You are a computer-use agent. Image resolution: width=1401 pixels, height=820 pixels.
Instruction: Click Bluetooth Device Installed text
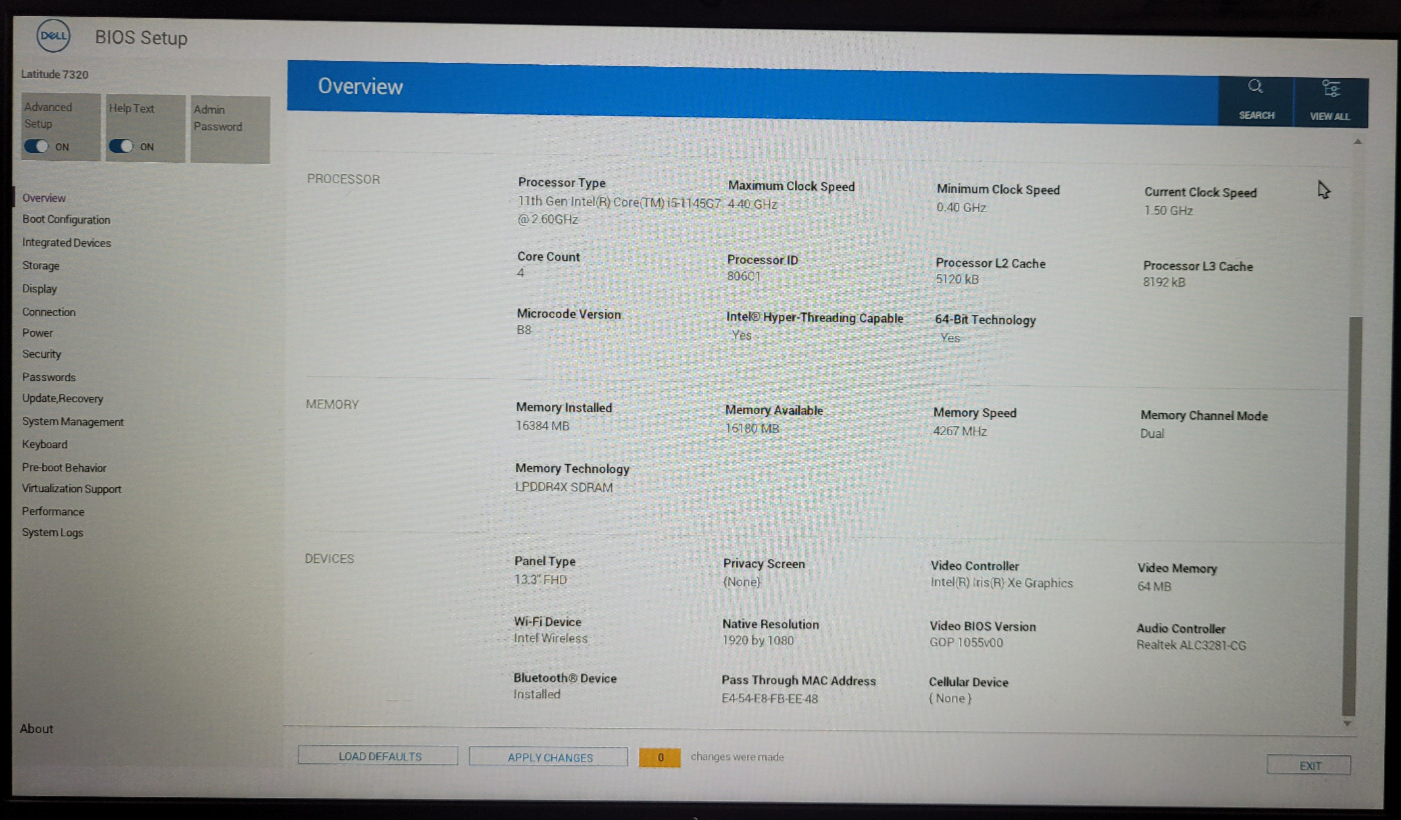[537, 694]
